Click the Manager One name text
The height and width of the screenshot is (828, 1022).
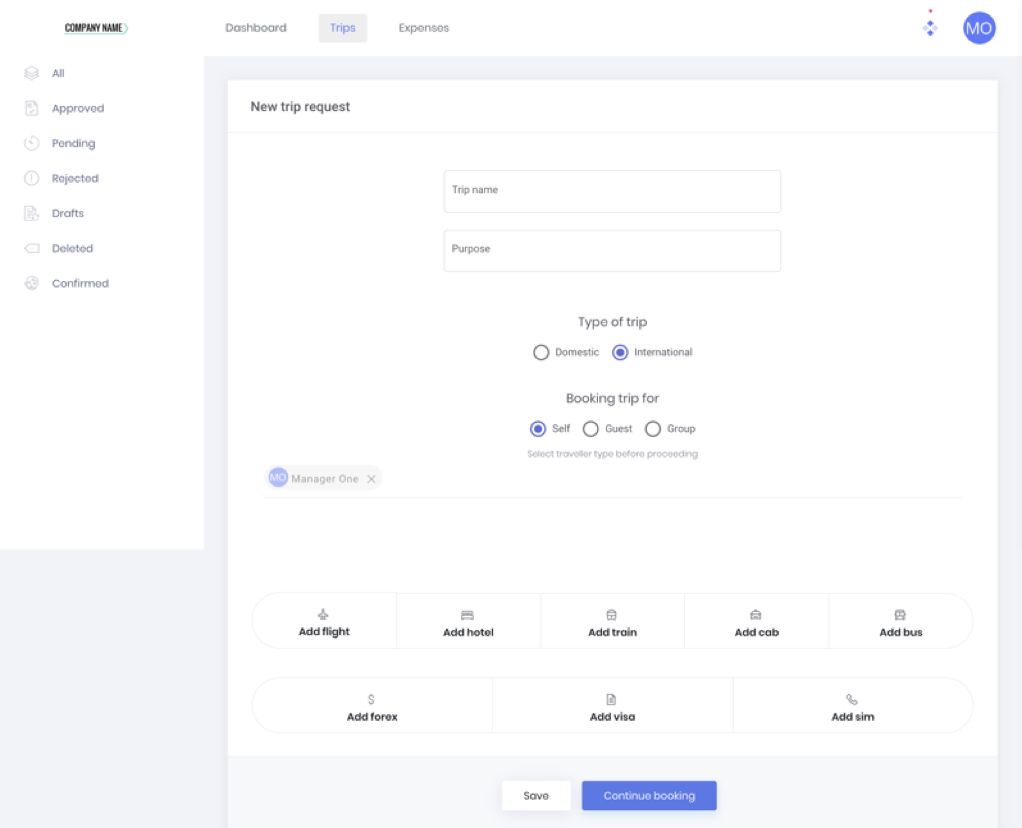coord(325,479)
